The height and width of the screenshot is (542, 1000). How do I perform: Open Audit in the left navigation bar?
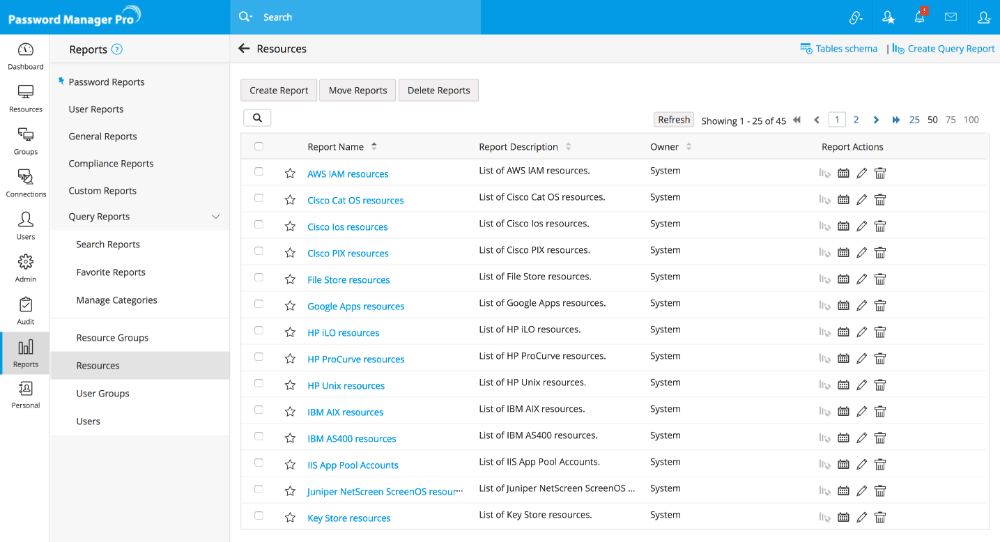(25, 309)
